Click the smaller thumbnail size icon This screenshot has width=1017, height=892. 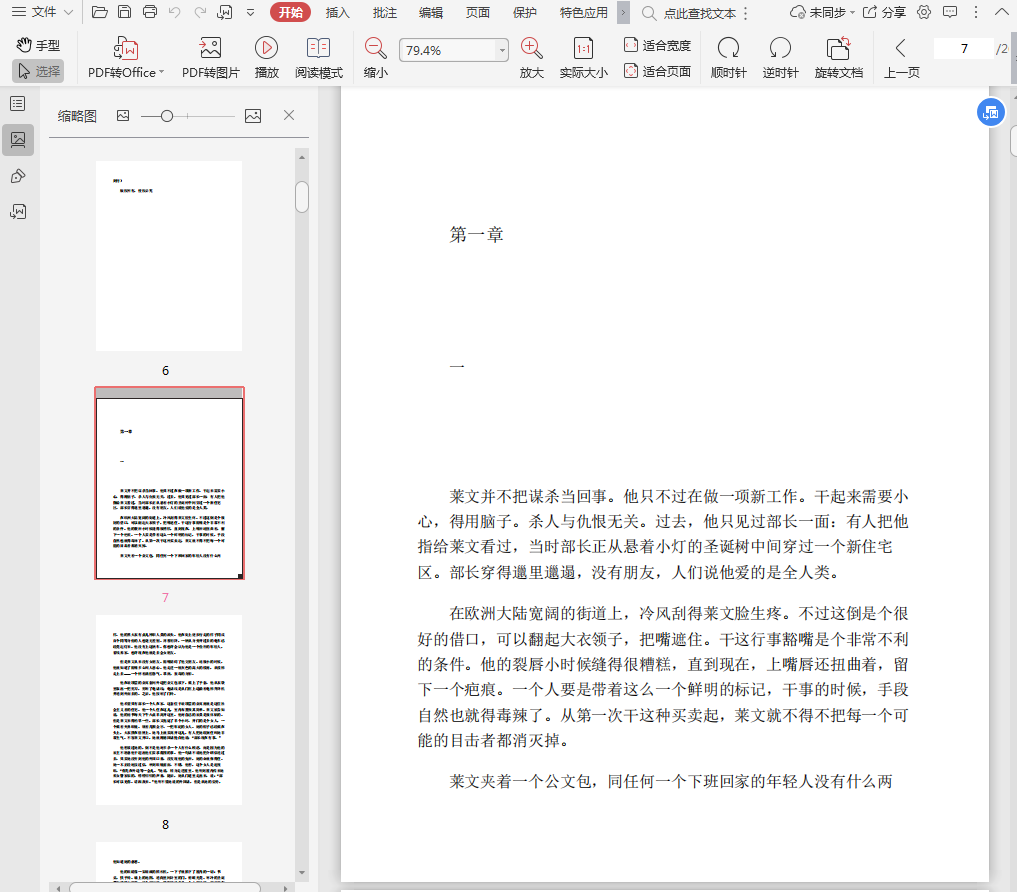point(123,115)
